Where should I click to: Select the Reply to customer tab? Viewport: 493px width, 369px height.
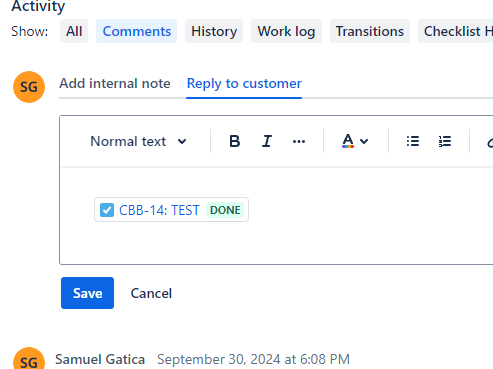coord(244,83)
